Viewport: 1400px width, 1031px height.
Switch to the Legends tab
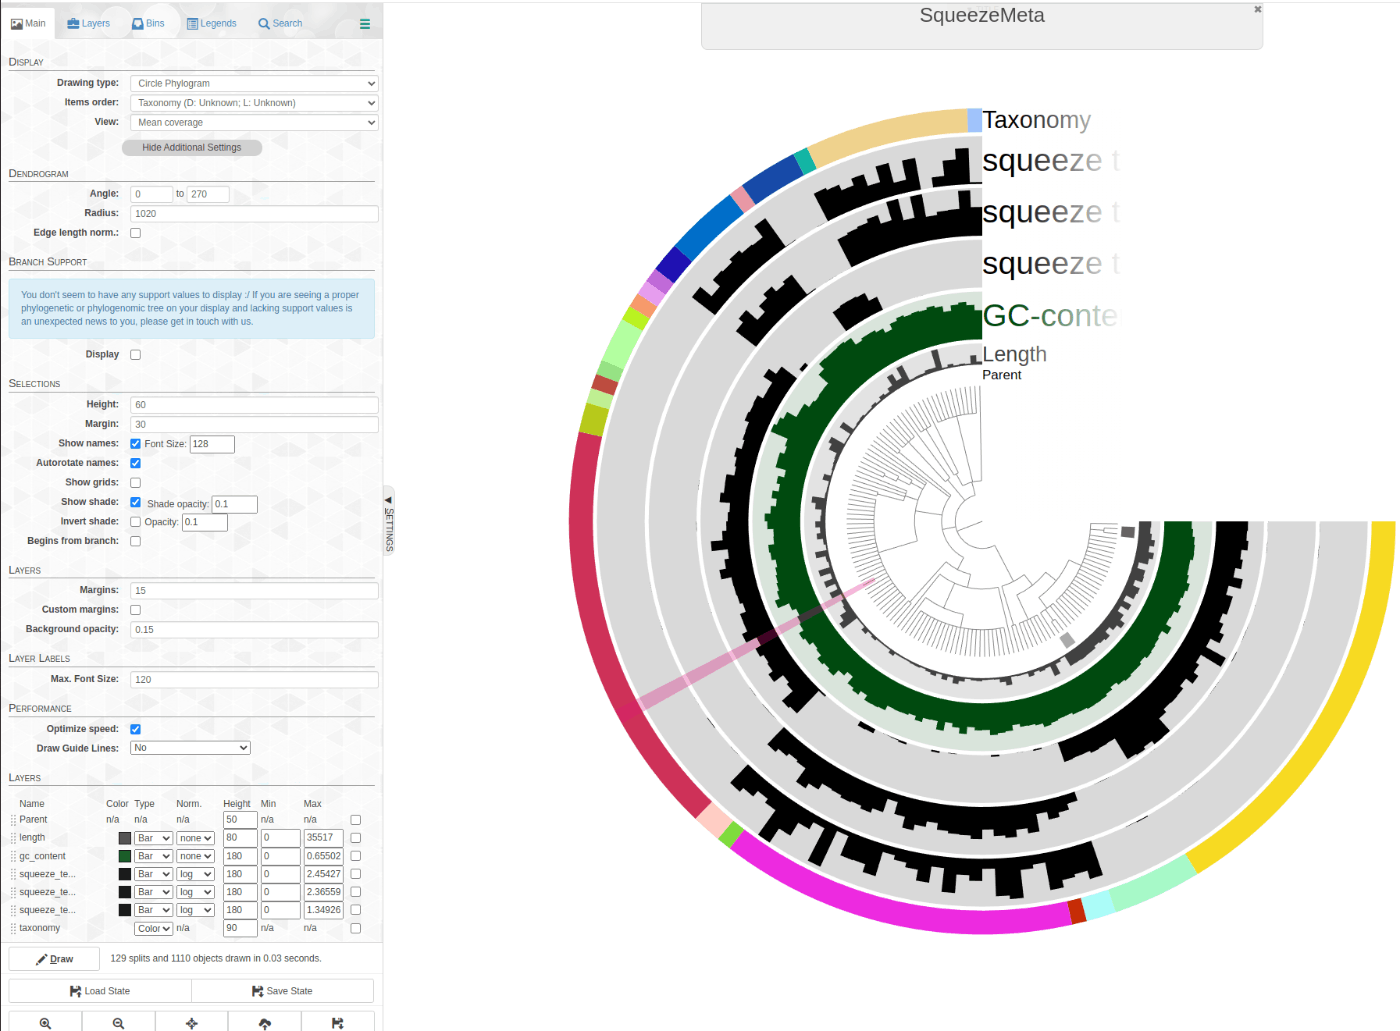tap(212, 24)
